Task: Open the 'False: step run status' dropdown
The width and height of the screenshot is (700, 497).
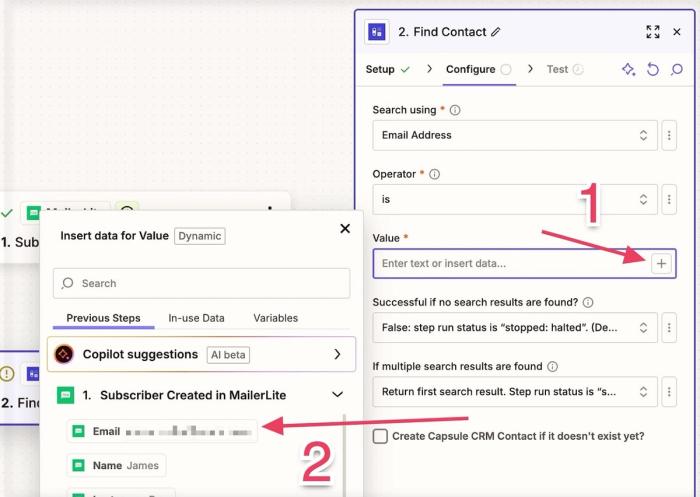Action: [515, 327]
